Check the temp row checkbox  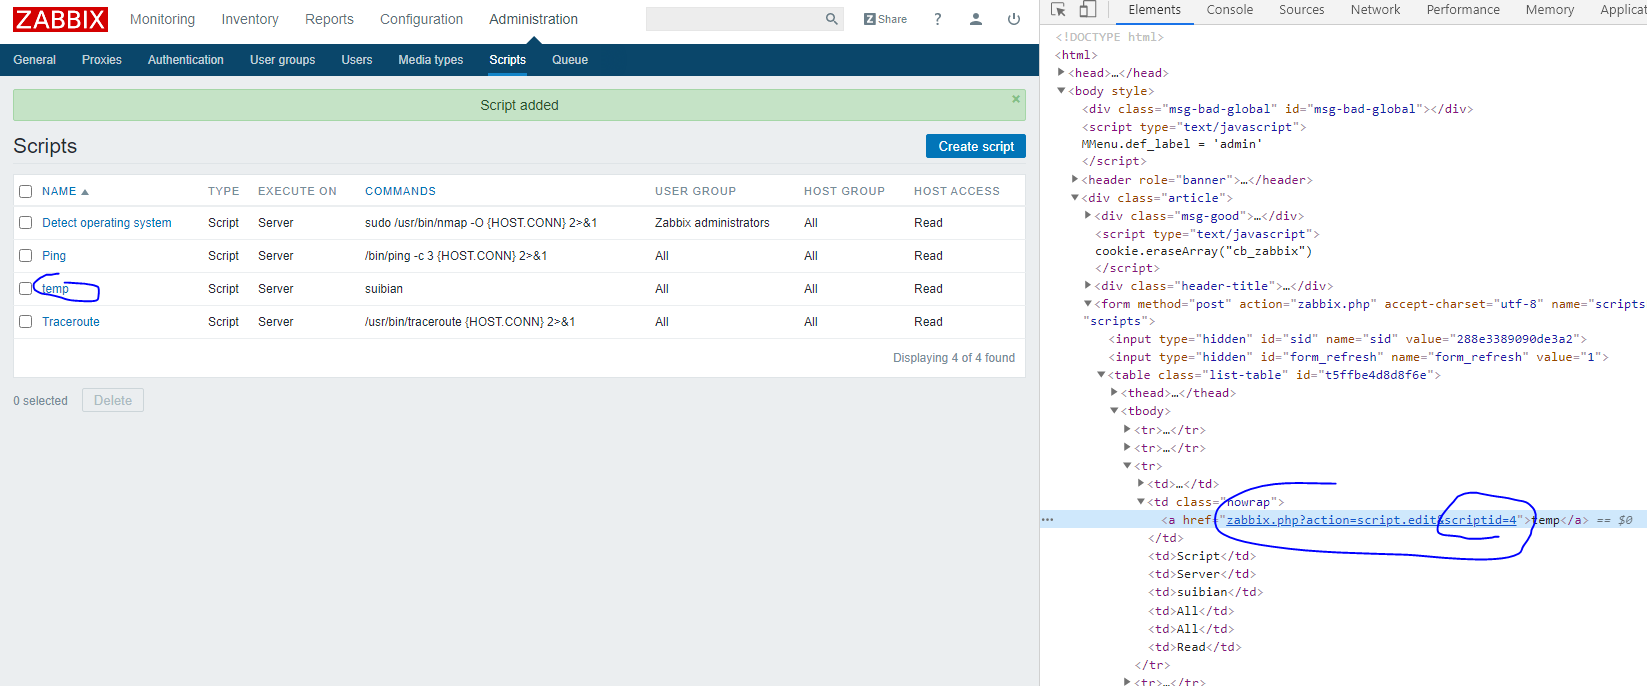(x=26, y=289)
